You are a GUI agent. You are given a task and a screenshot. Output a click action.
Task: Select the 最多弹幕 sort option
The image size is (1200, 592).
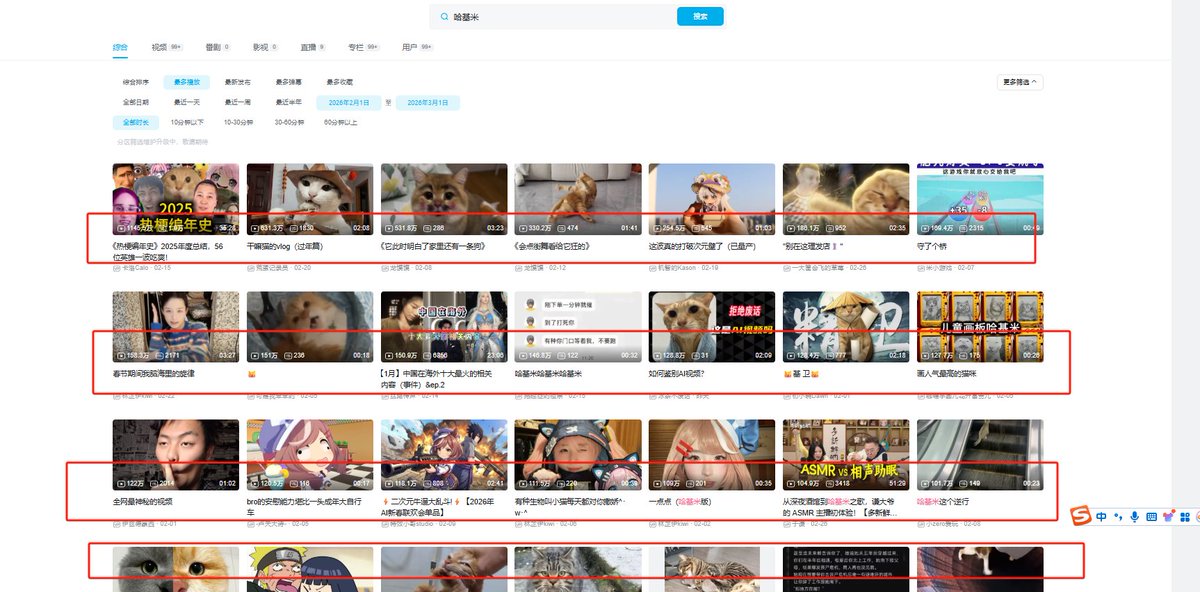[290, 82]
